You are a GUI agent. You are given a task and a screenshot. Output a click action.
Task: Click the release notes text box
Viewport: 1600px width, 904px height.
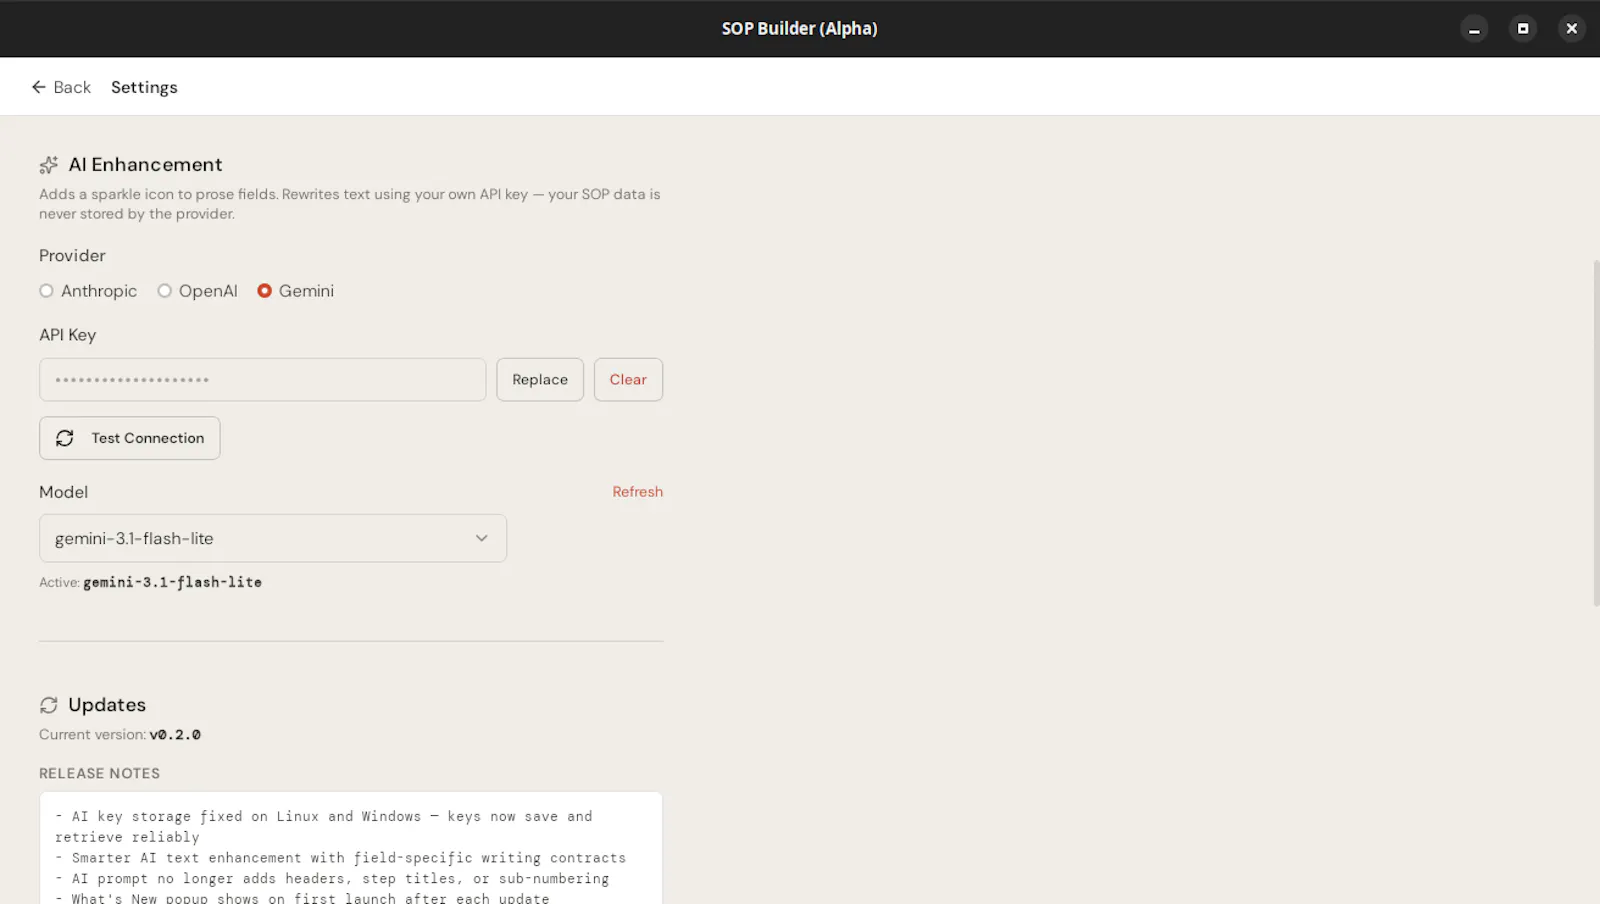[351, 848]
